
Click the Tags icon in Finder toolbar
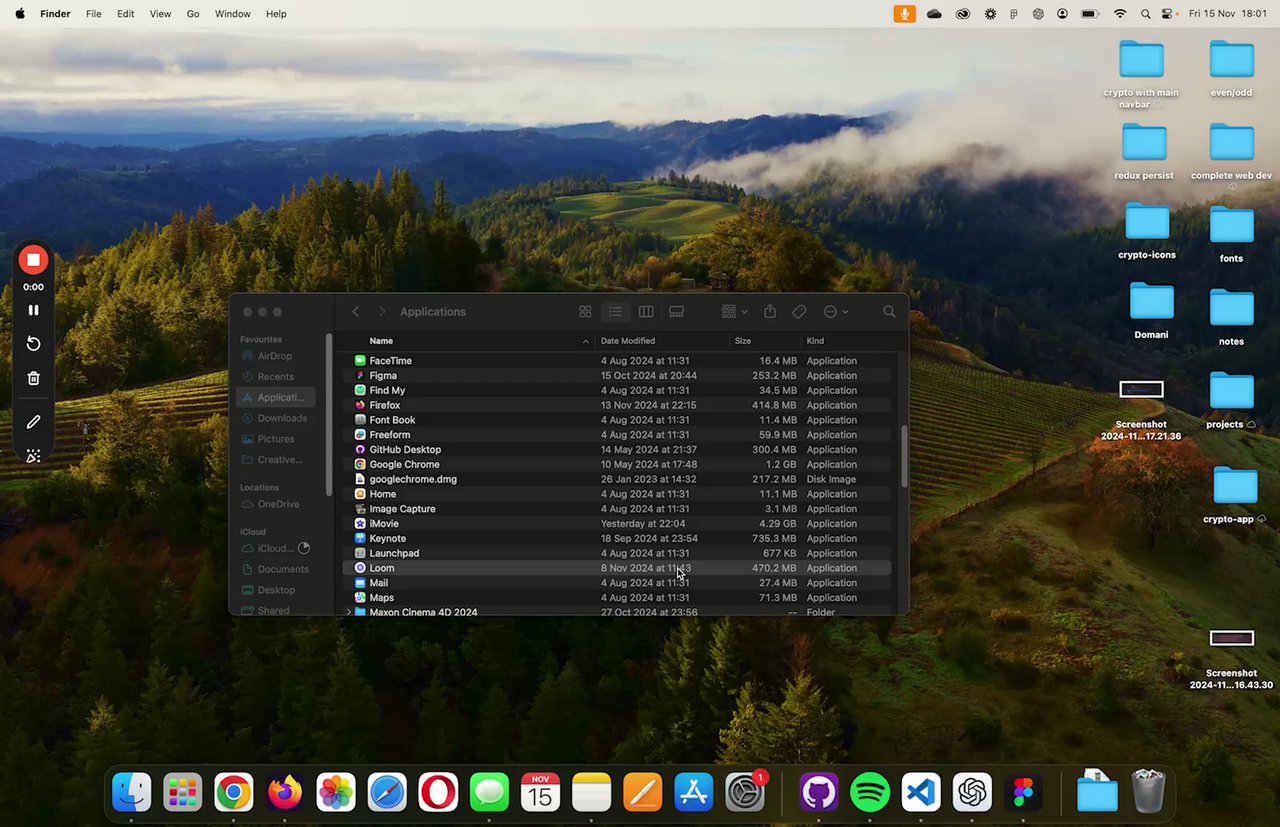(799, 312)
